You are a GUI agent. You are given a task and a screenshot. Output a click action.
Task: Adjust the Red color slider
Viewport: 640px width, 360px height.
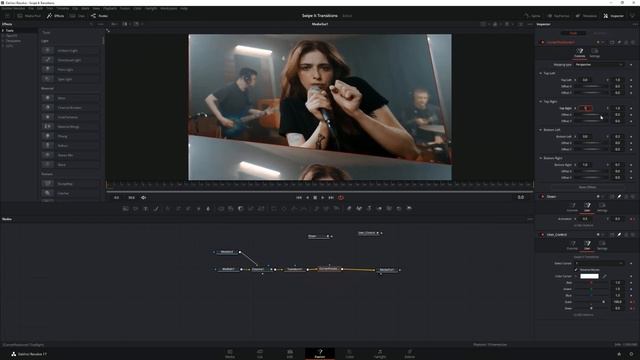pyautogui.click(x=591, y=282)
